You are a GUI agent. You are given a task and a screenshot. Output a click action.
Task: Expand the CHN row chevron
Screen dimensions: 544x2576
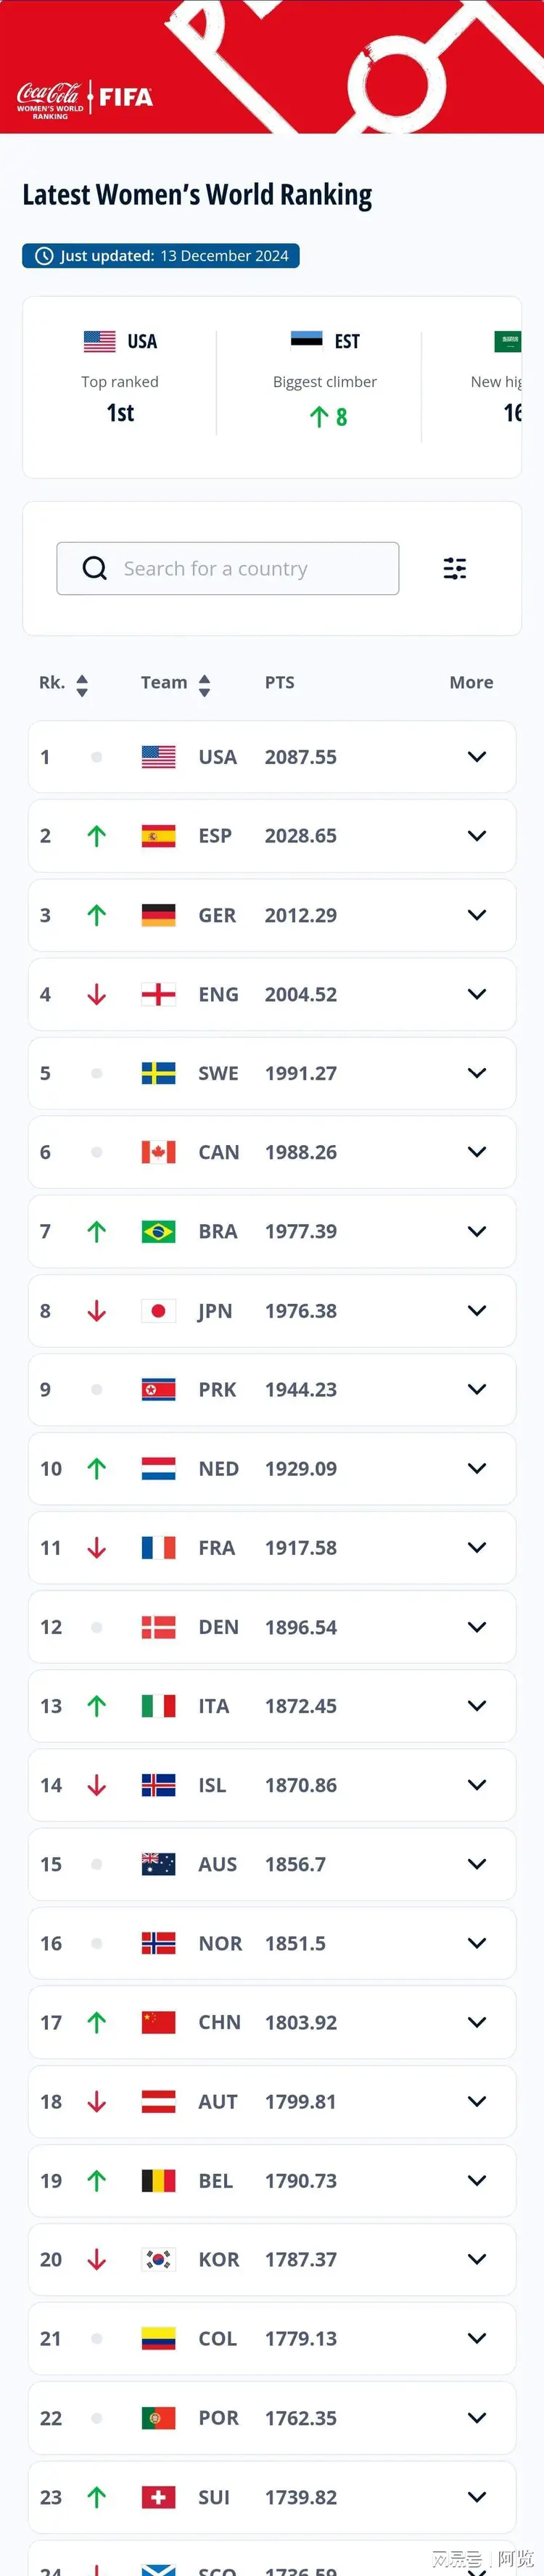click(477, 2022)
